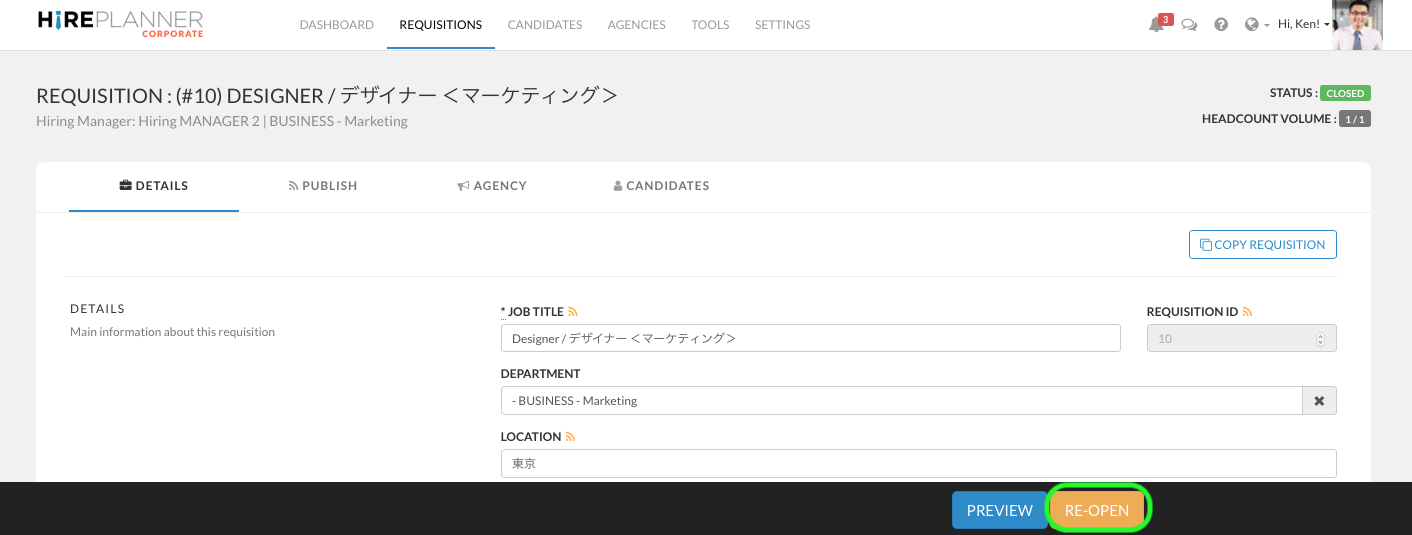1412x535 pixels.
Task: Open the Agencies menu
Action: [636, 25]
